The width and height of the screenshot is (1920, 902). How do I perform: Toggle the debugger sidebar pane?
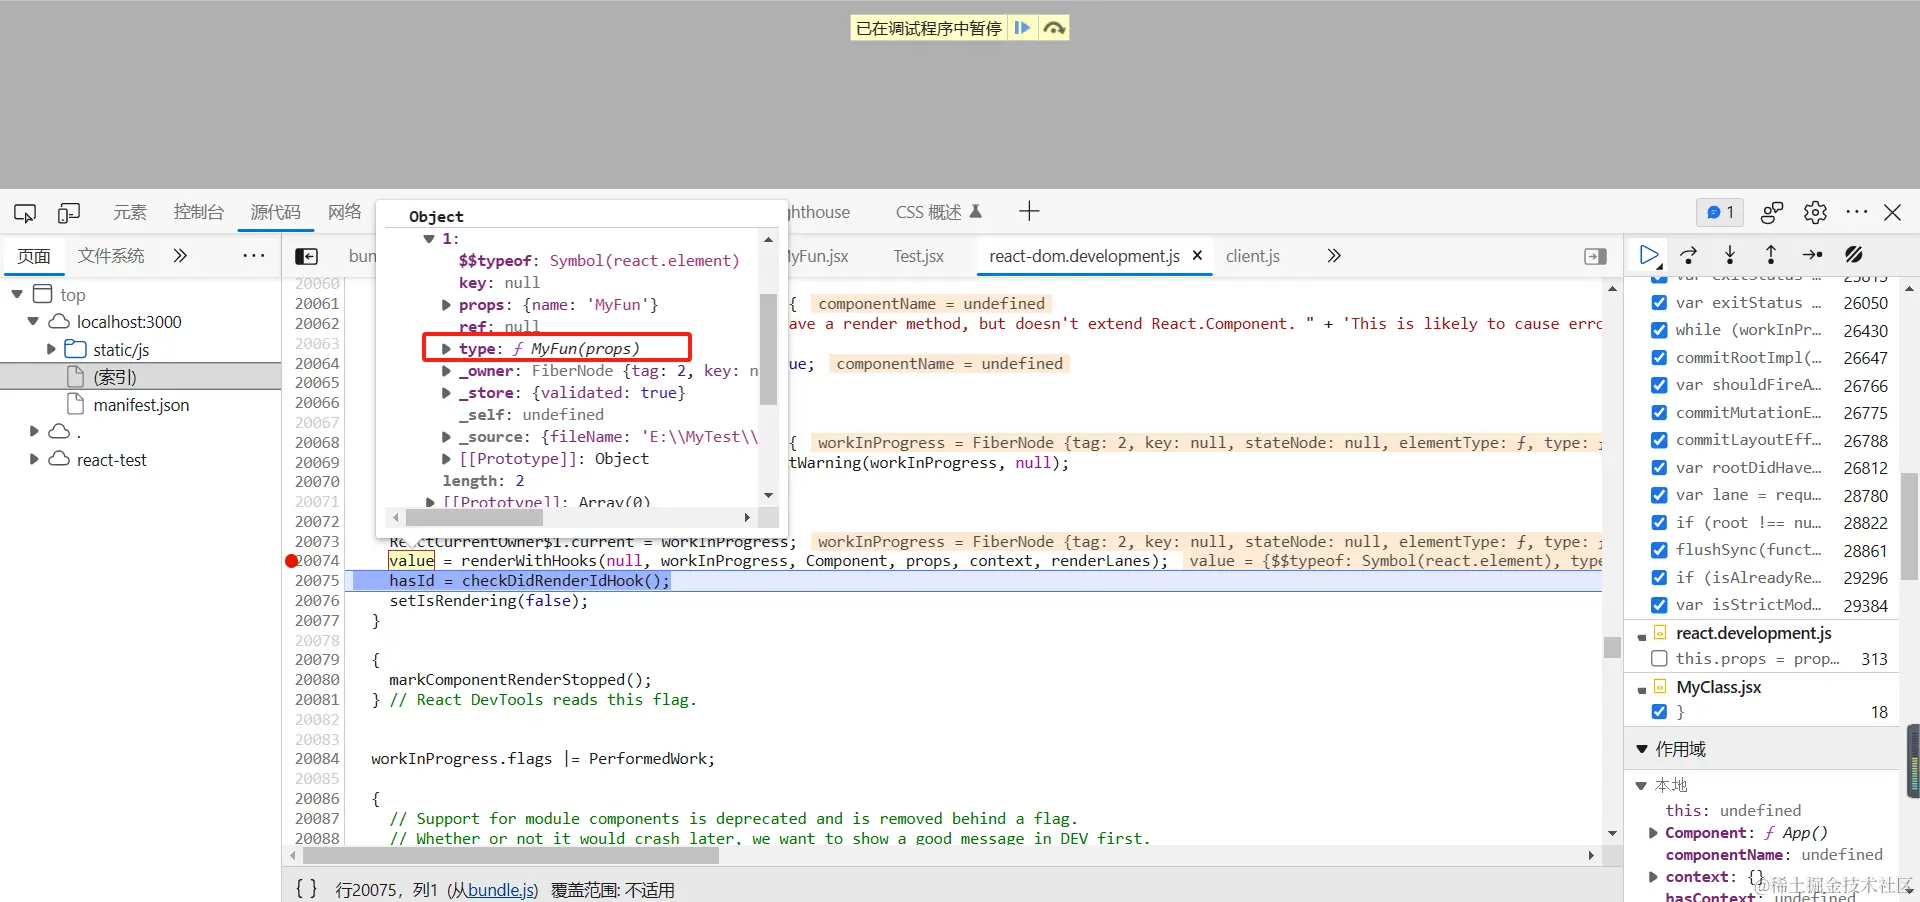1596,257
